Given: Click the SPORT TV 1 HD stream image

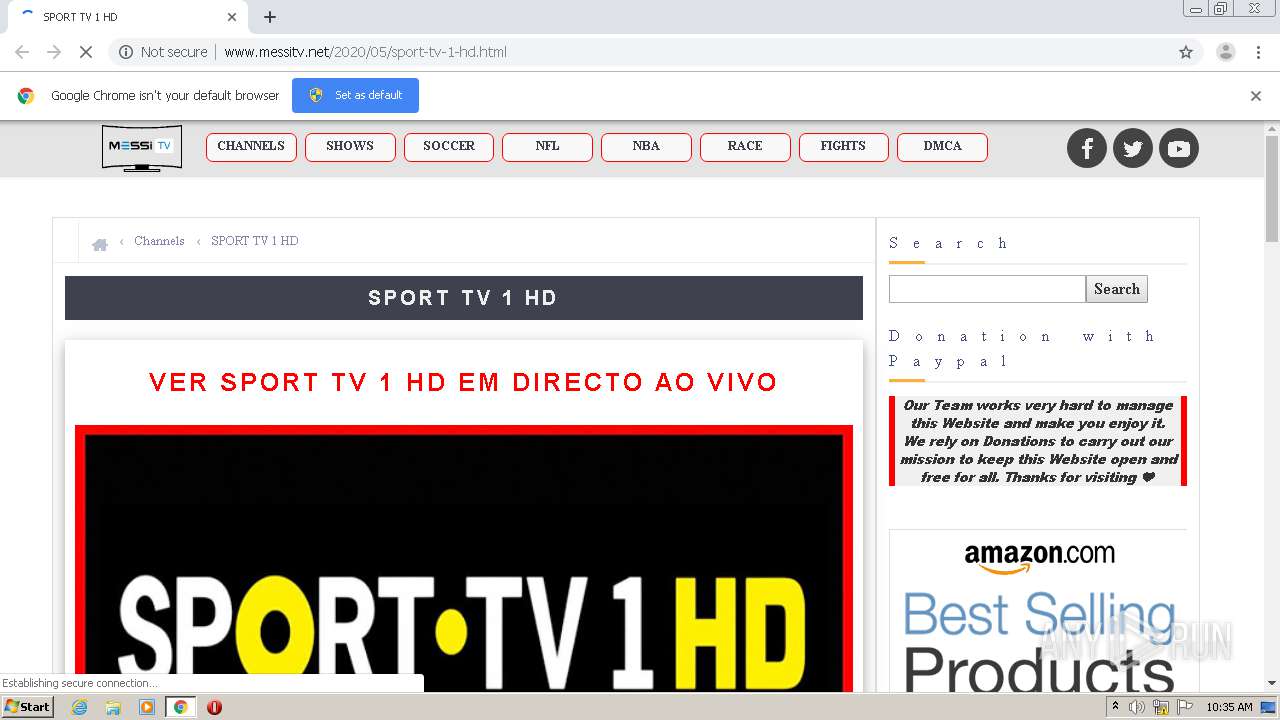Looking at the screenshot, I should [464, 559].
